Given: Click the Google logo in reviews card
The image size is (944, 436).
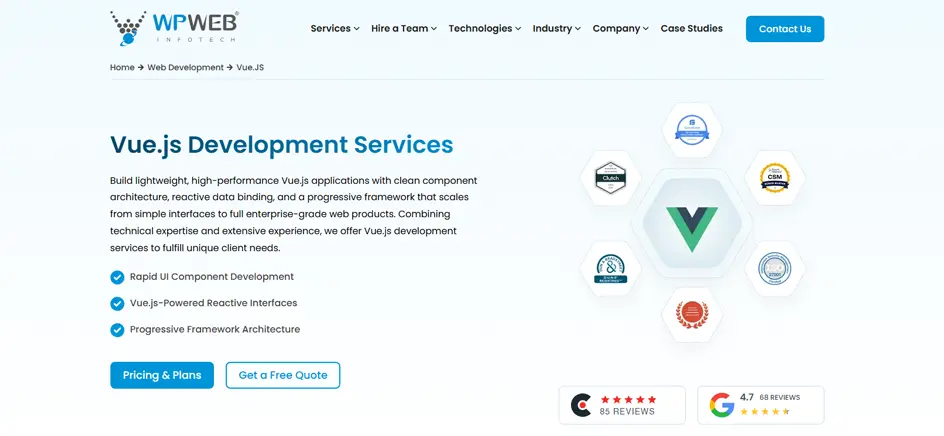Looking at the screenshot, I should (722, 405).
